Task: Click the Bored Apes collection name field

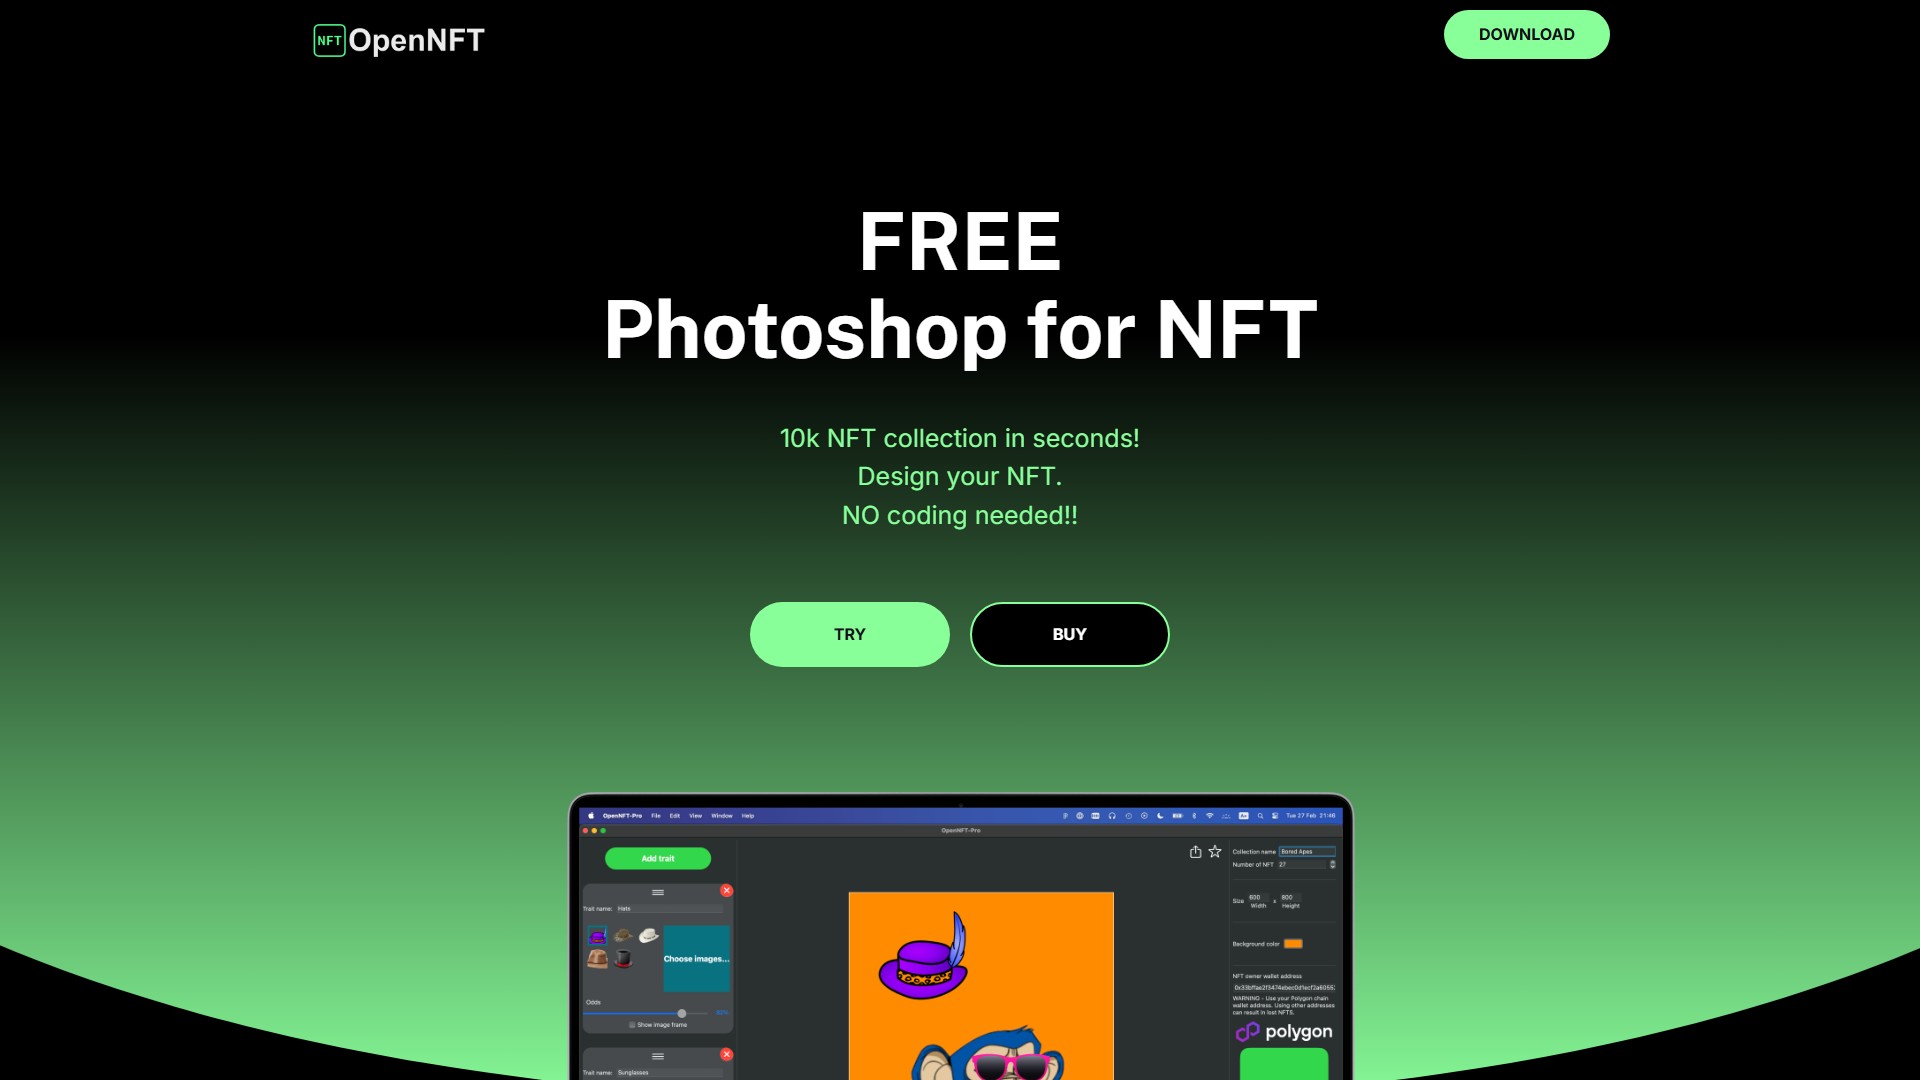Action: click(x=1306, y=852)
